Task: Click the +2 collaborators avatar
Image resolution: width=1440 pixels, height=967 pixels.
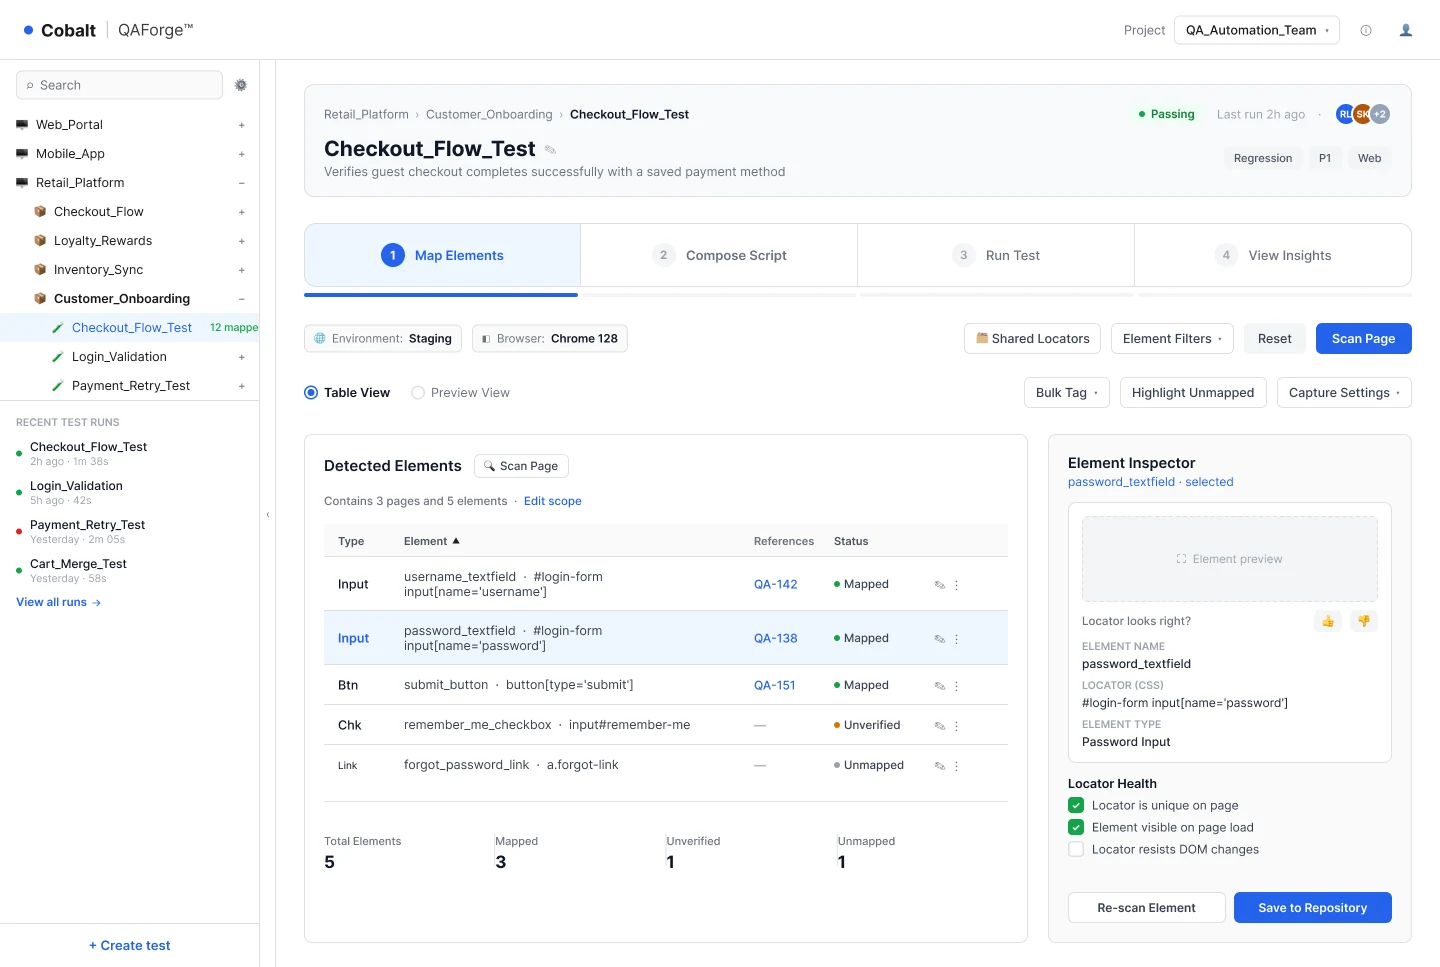Action: [1380, 114]
